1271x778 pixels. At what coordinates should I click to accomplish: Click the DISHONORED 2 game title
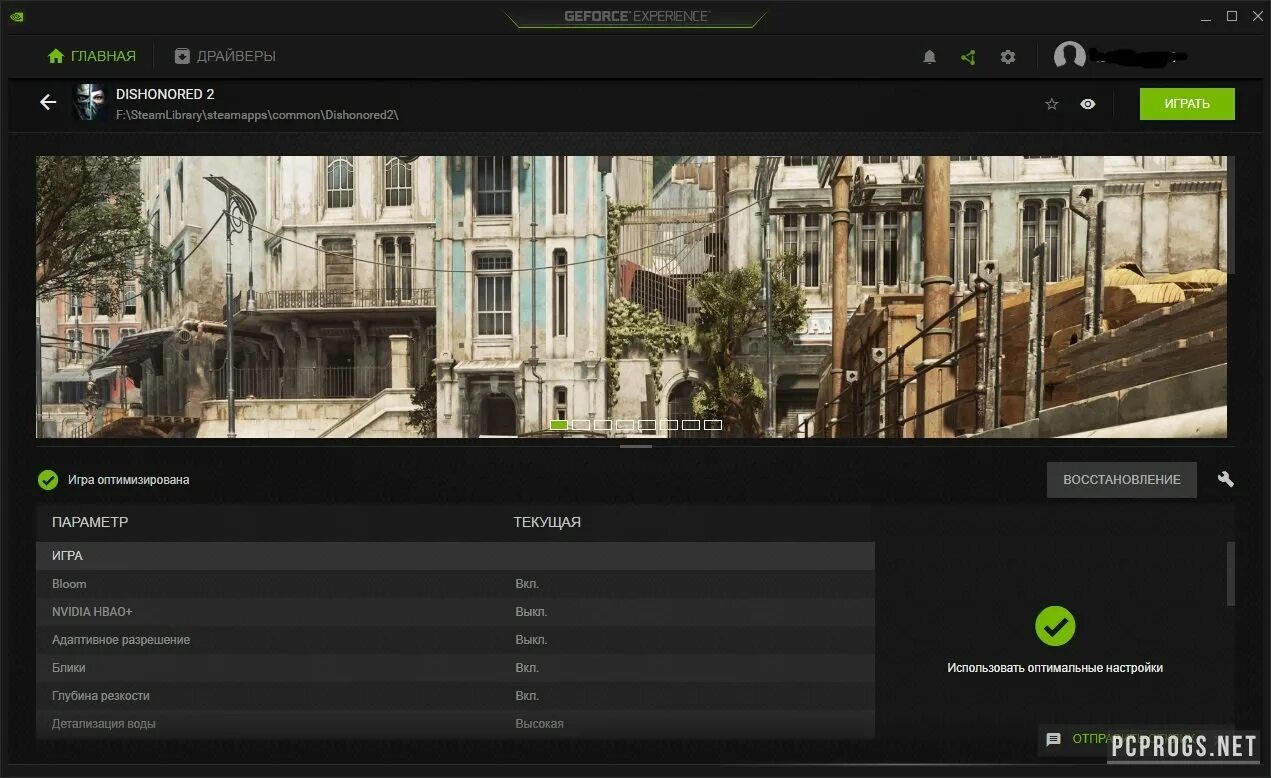tap(165, 94)
